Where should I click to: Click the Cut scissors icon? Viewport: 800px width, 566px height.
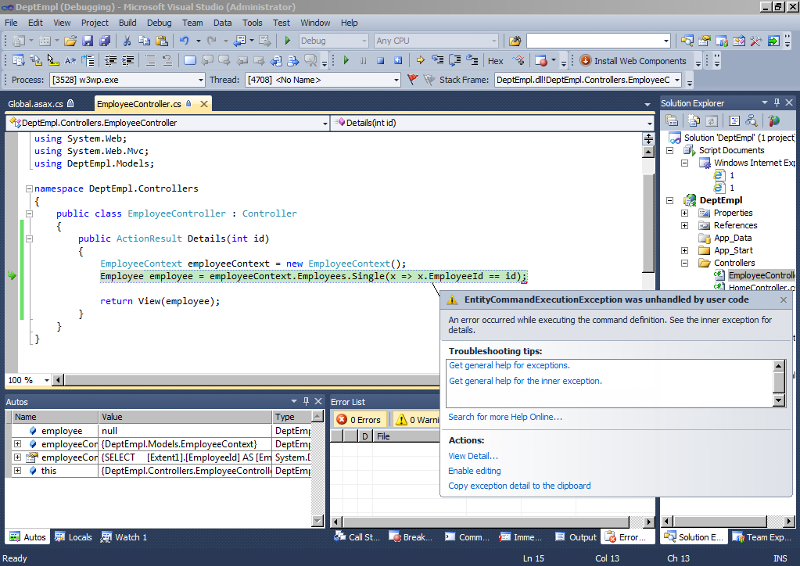point(127,41)
